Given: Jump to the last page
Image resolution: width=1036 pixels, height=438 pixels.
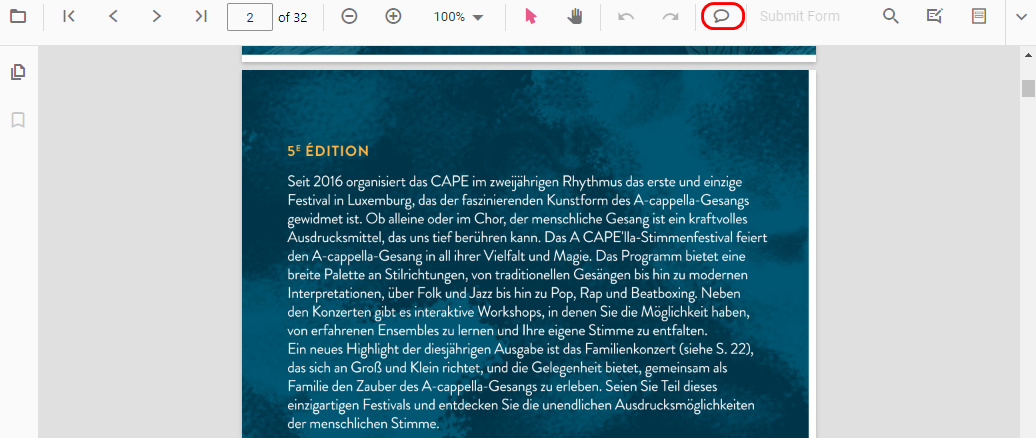Looking at the screenshot, I should [202, 17].
